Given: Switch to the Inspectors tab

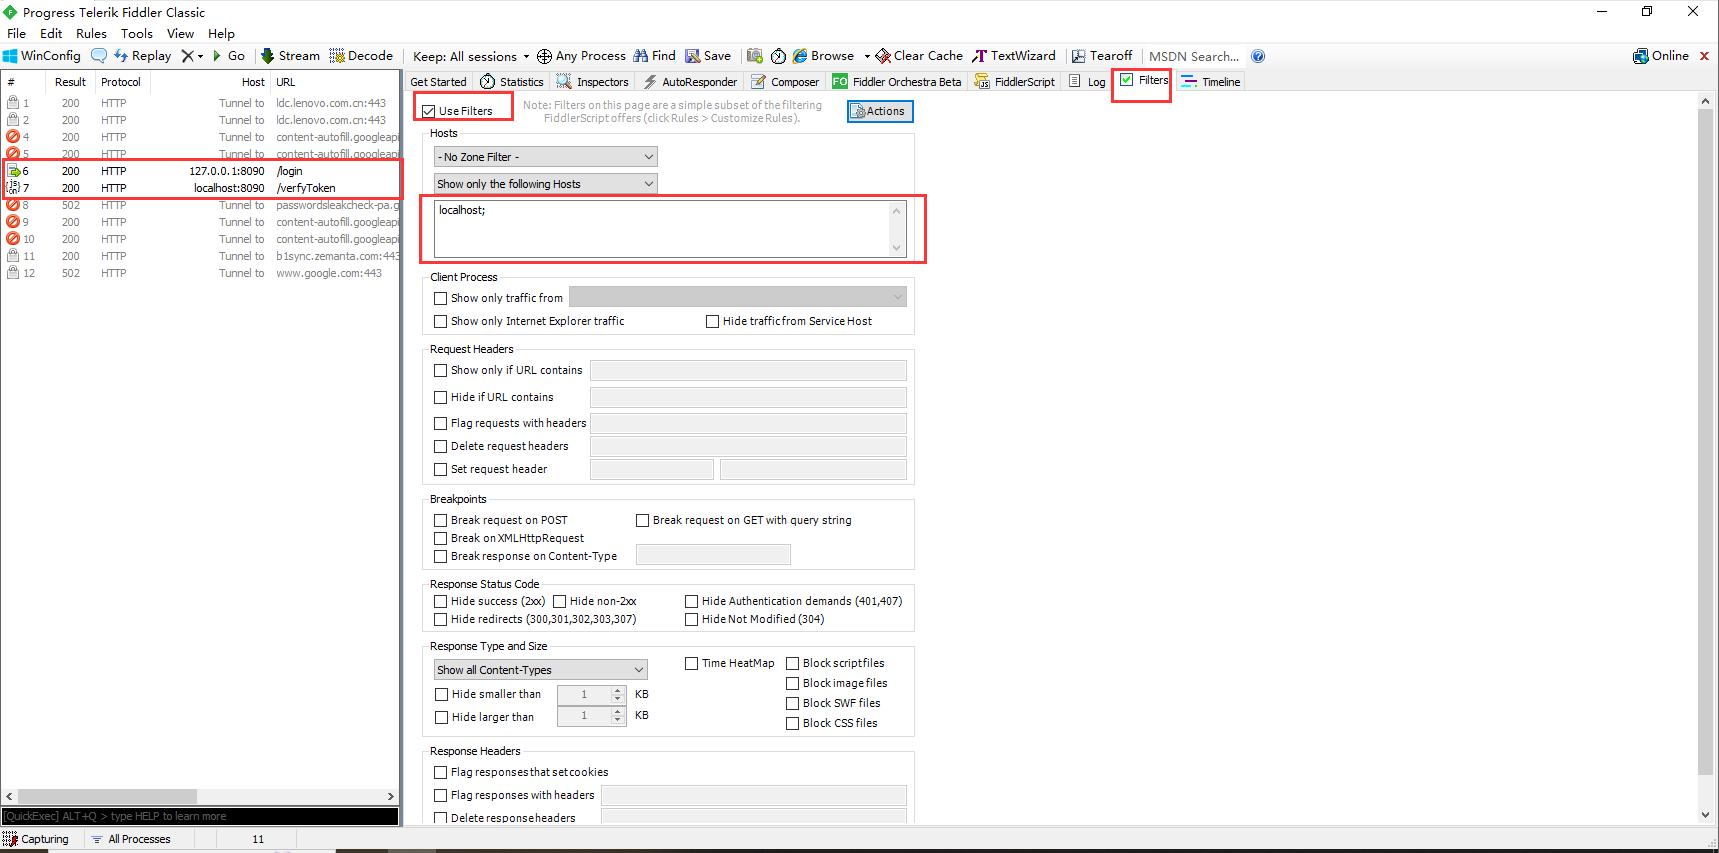Looking at the screenshot, I should click(593, 82).
